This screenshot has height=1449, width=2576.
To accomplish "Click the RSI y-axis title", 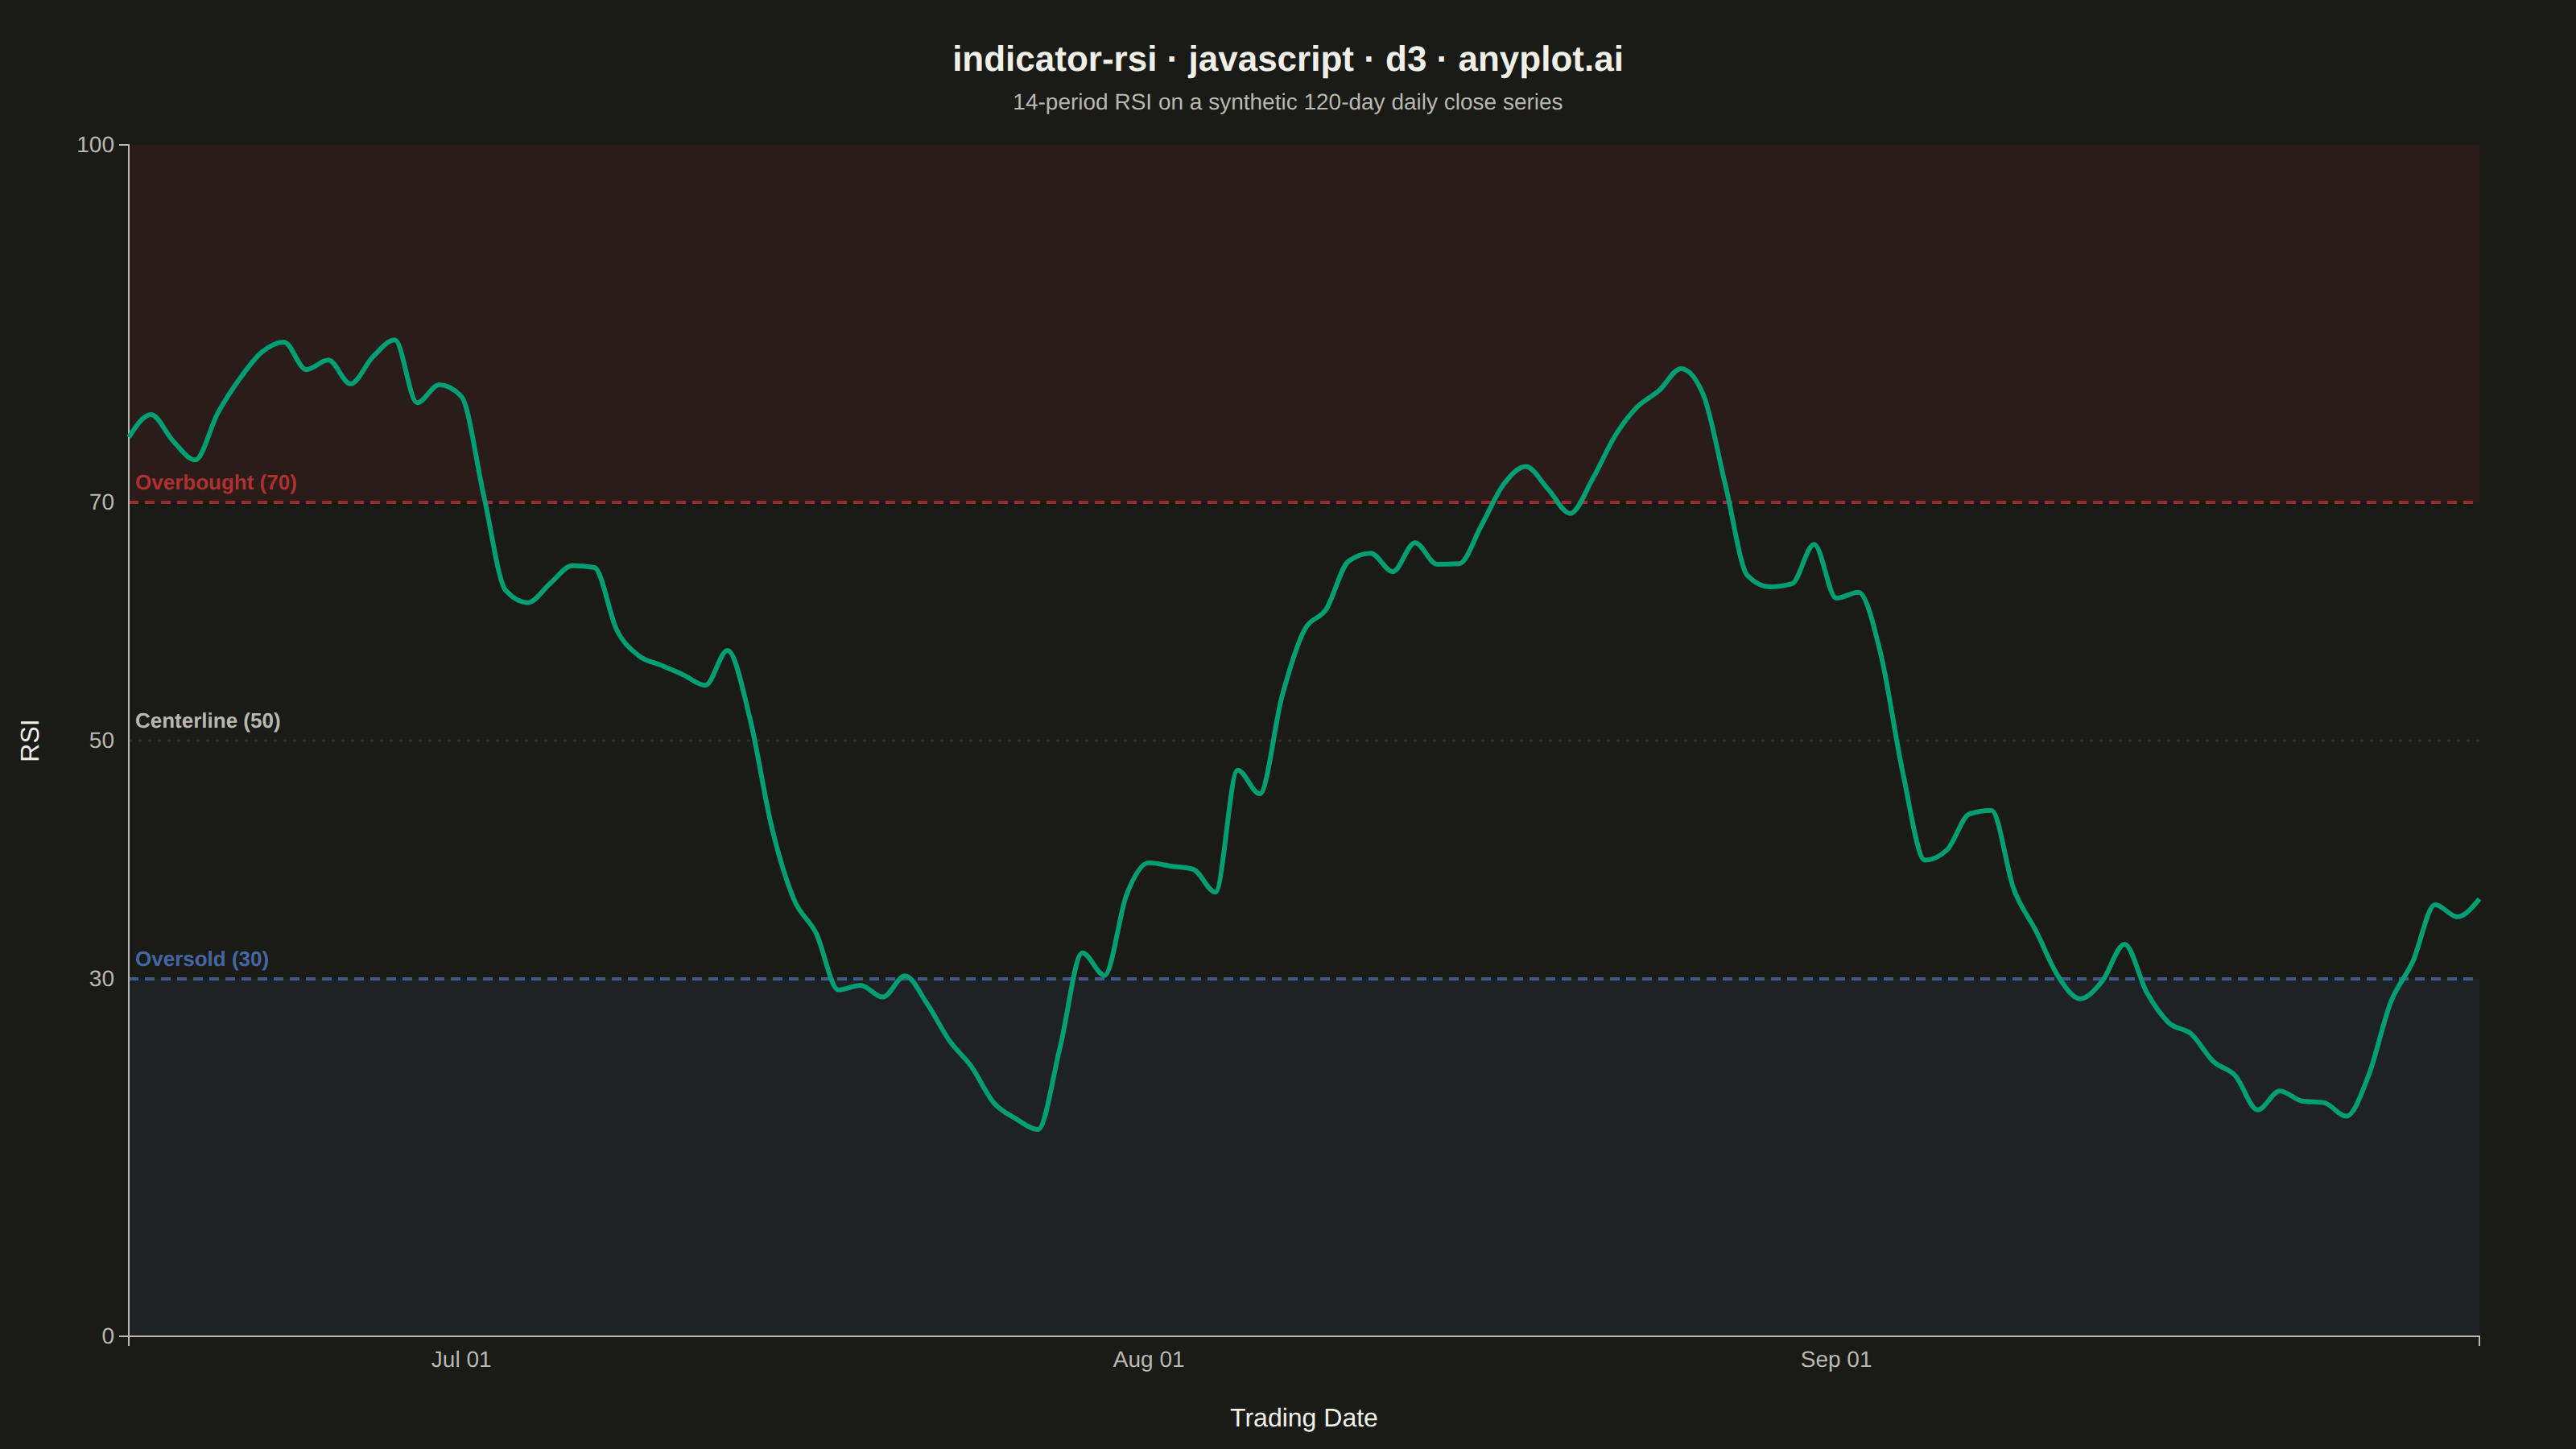I will (x=30, y=740).
